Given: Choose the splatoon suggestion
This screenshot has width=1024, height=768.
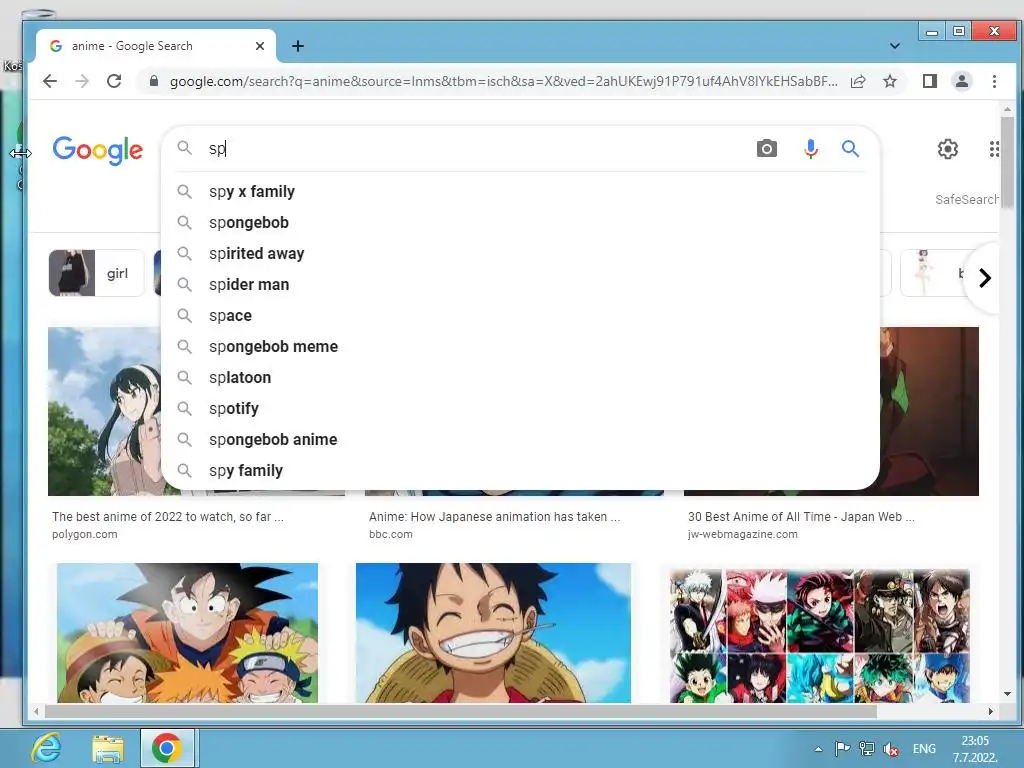Looking at the screenshot, I should click(520, 377).
